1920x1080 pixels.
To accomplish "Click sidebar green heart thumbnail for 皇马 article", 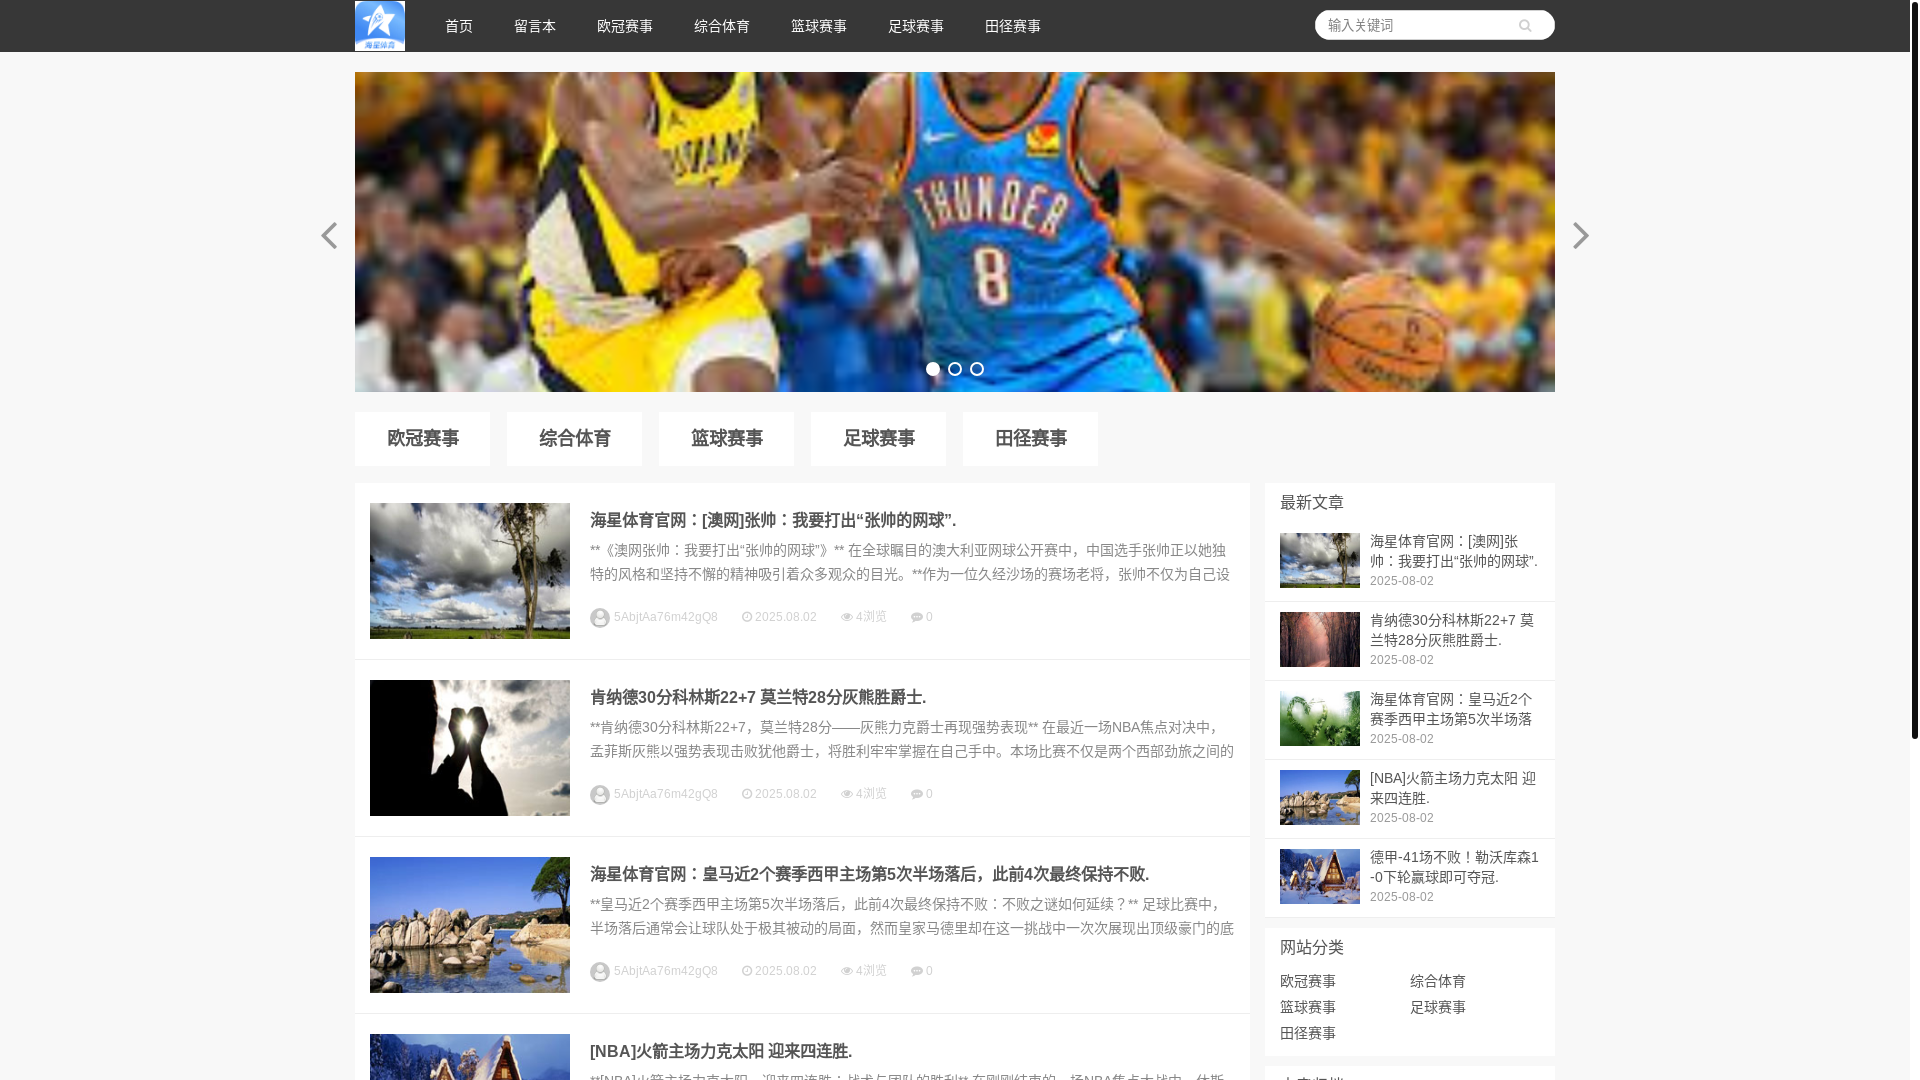I will click(x=1320, y=719).
